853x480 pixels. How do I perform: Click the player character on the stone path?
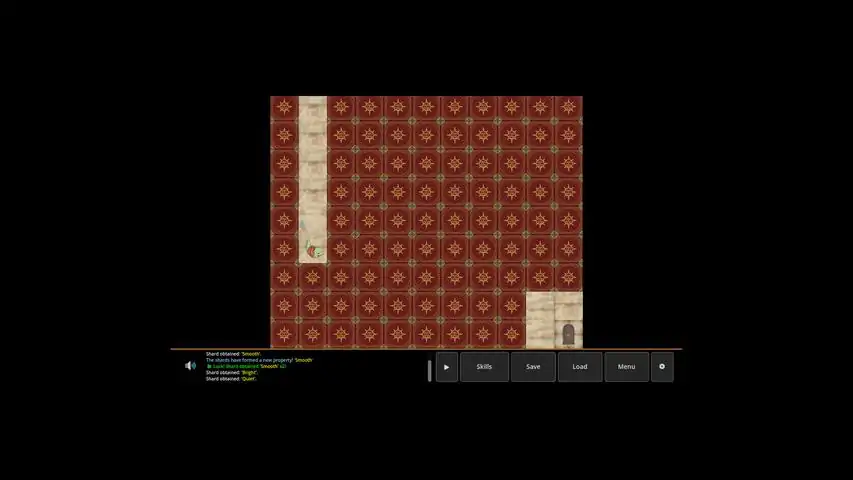[313, 250]
